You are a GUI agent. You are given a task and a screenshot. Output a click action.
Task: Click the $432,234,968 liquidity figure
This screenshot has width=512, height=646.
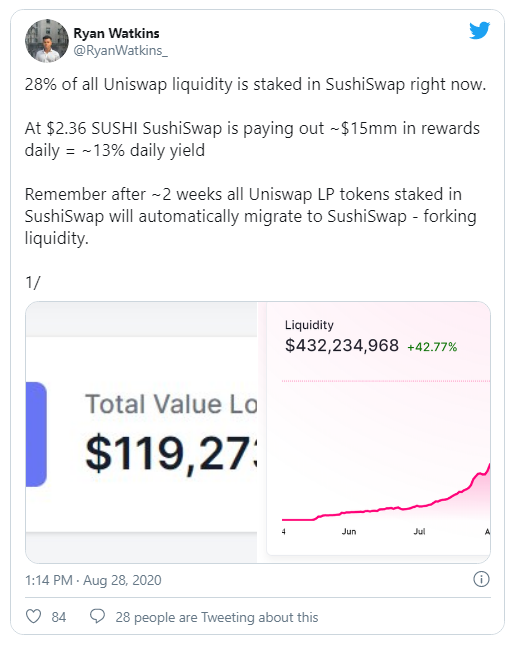coord(341,345)
